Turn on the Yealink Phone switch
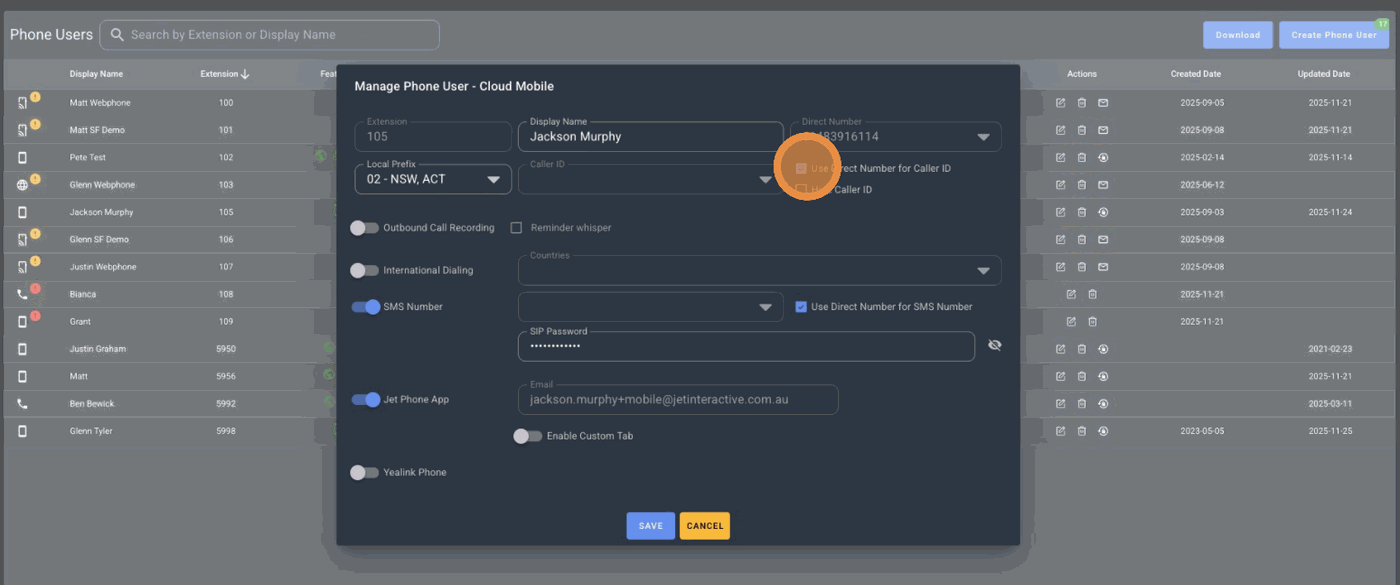The image size is (1400, 585). click(x=365, y=472)
